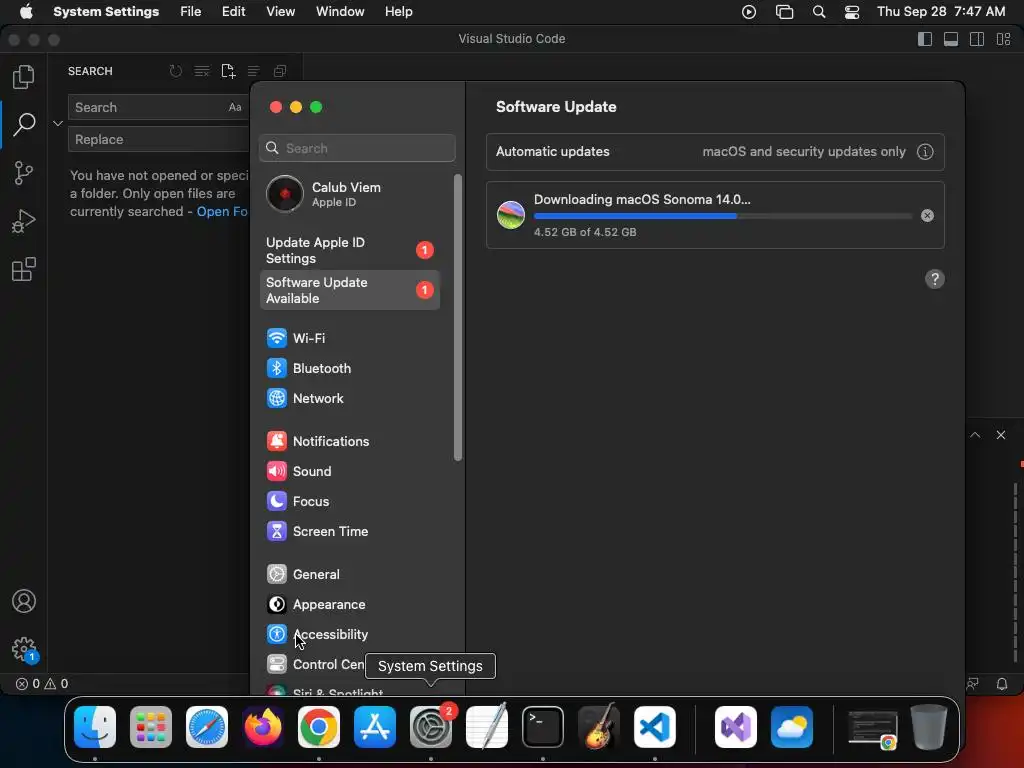1024x768 pixels.
Task: Open Bluetooth settings
Action: (350, 368)
